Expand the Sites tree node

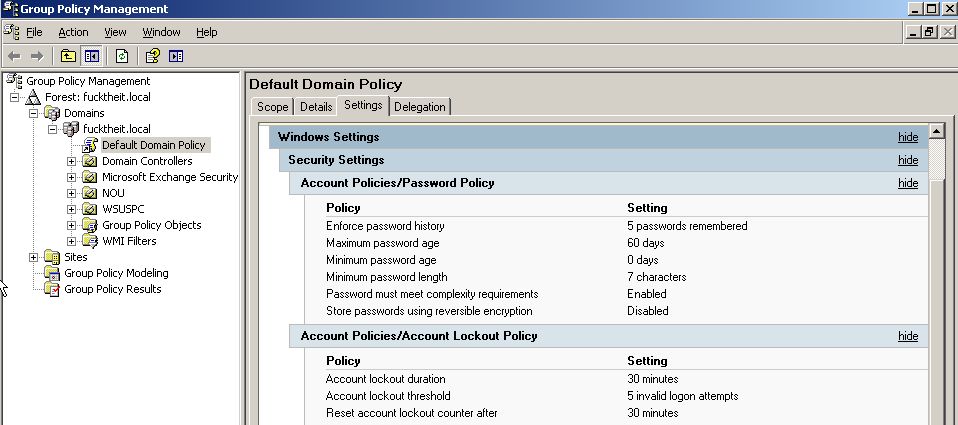coord(34,257)
